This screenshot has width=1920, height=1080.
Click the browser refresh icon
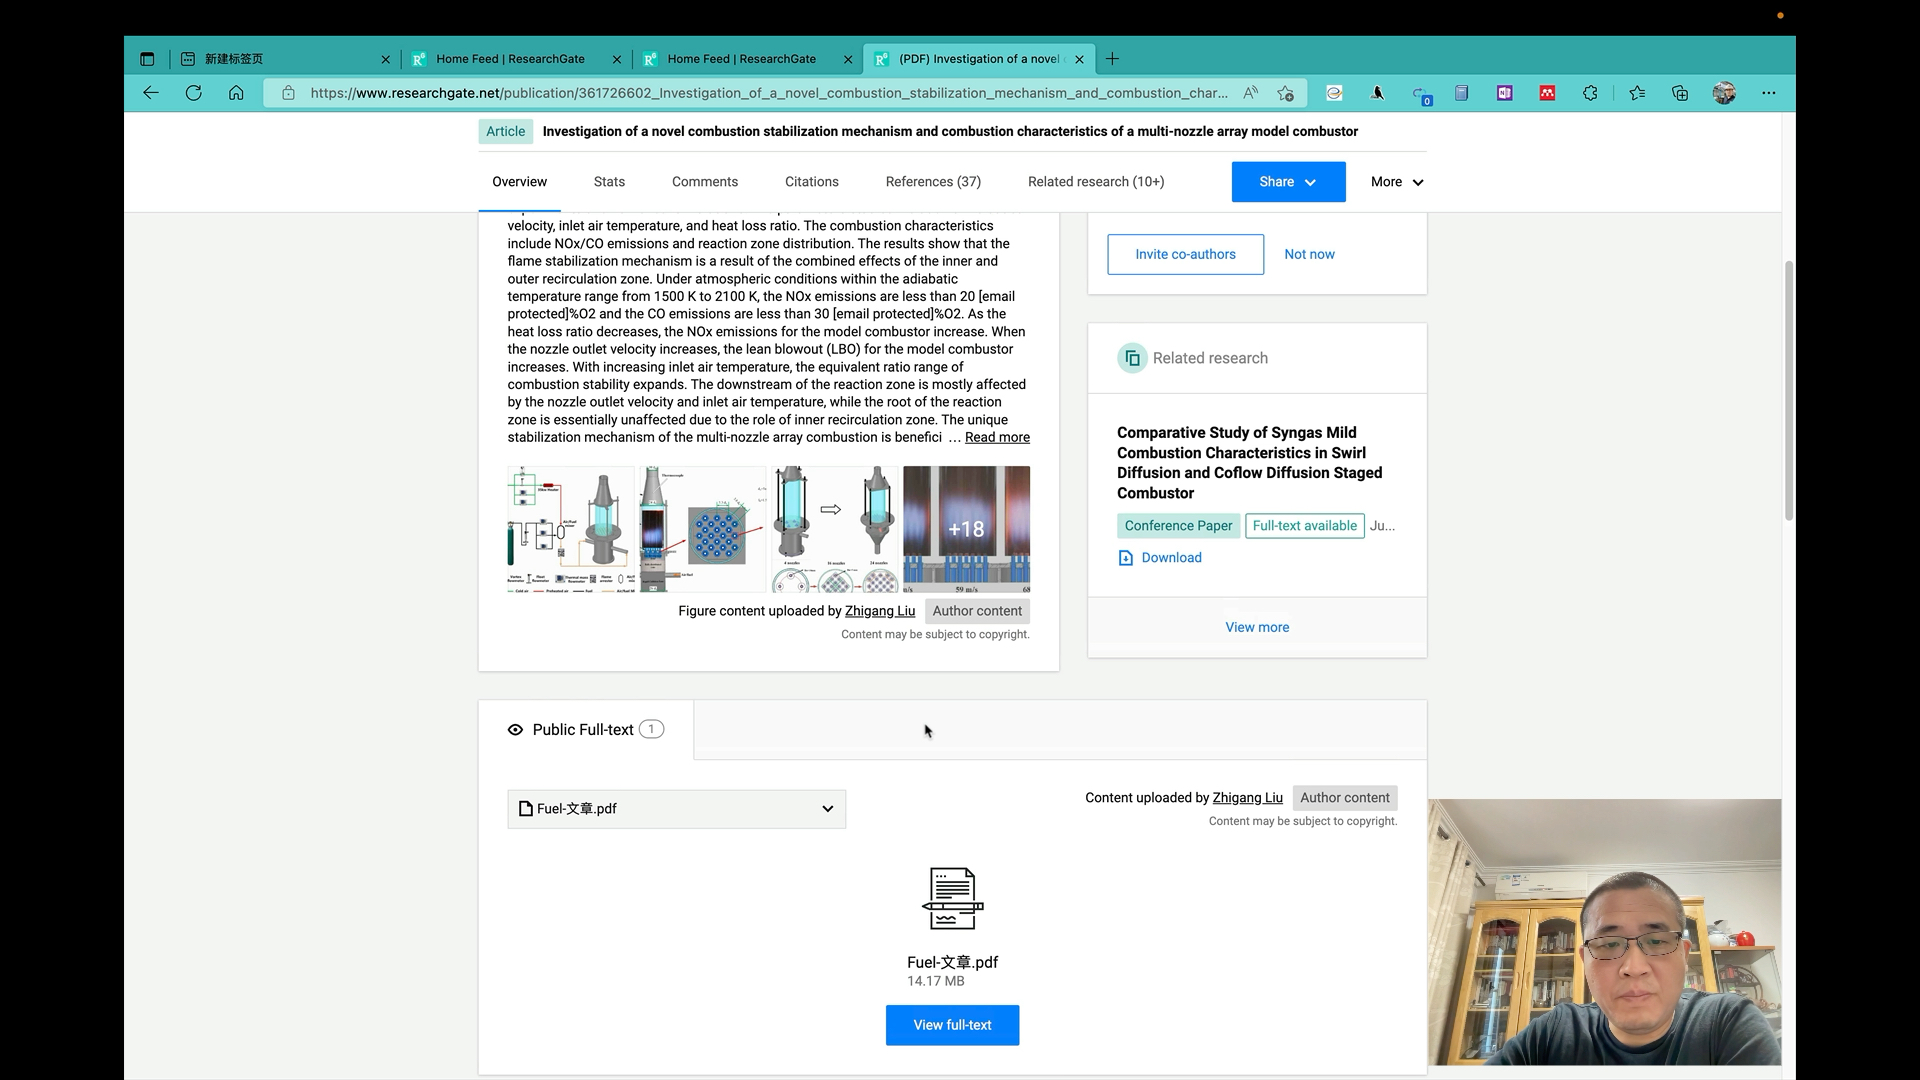point(193,92)
